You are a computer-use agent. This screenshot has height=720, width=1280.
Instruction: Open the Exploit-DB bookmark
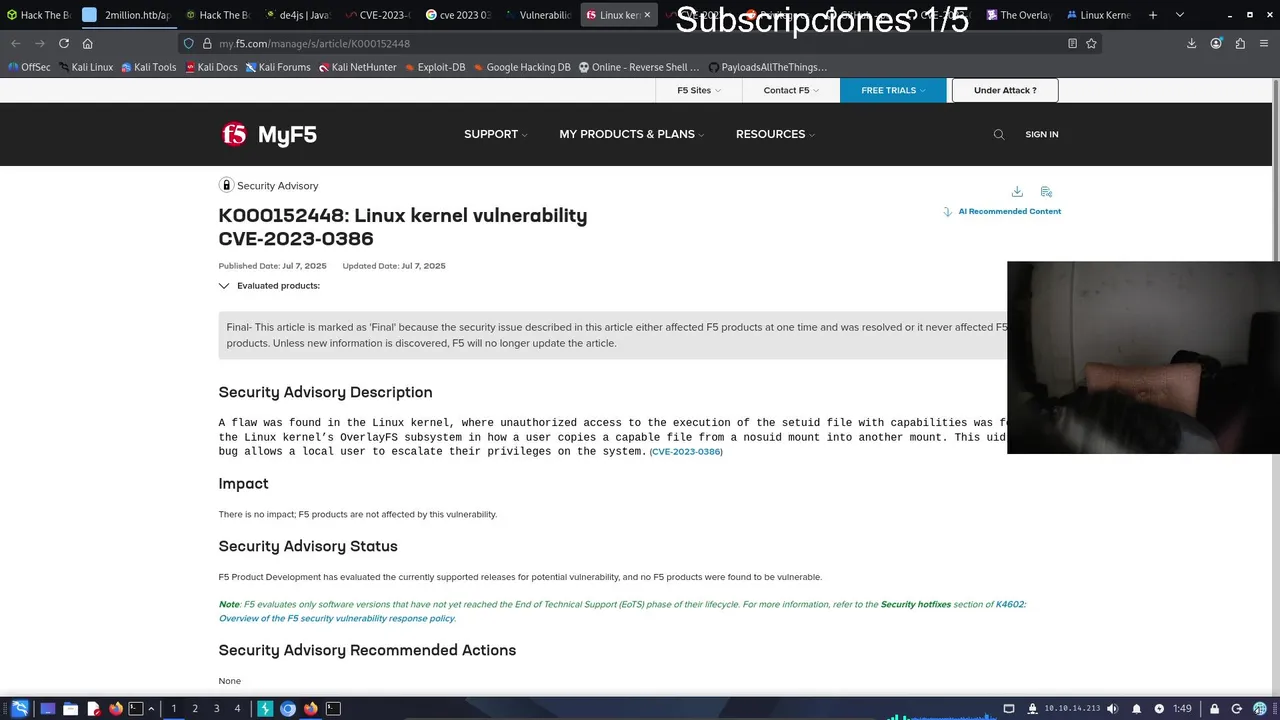point(435,67)
